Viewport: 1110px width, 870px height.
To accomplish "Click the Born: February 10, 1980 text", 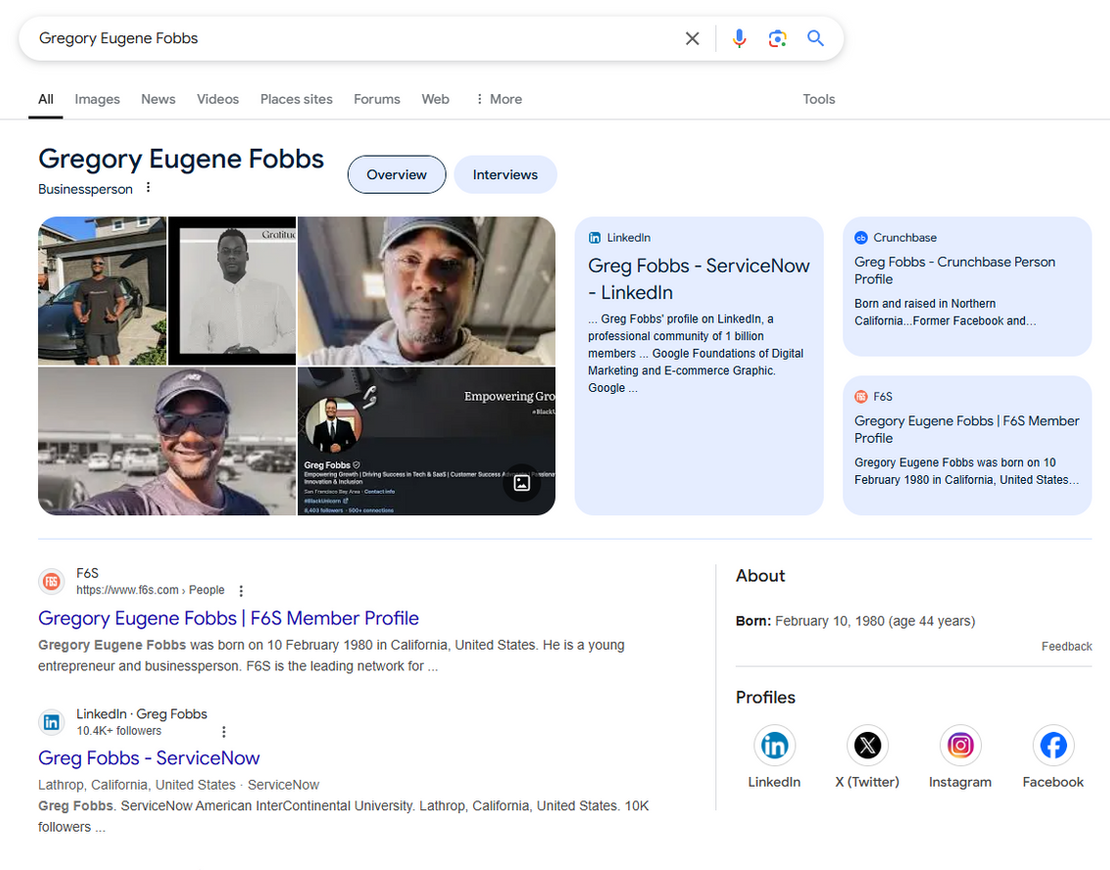I will pyautogui.click(x=855, y=621).
